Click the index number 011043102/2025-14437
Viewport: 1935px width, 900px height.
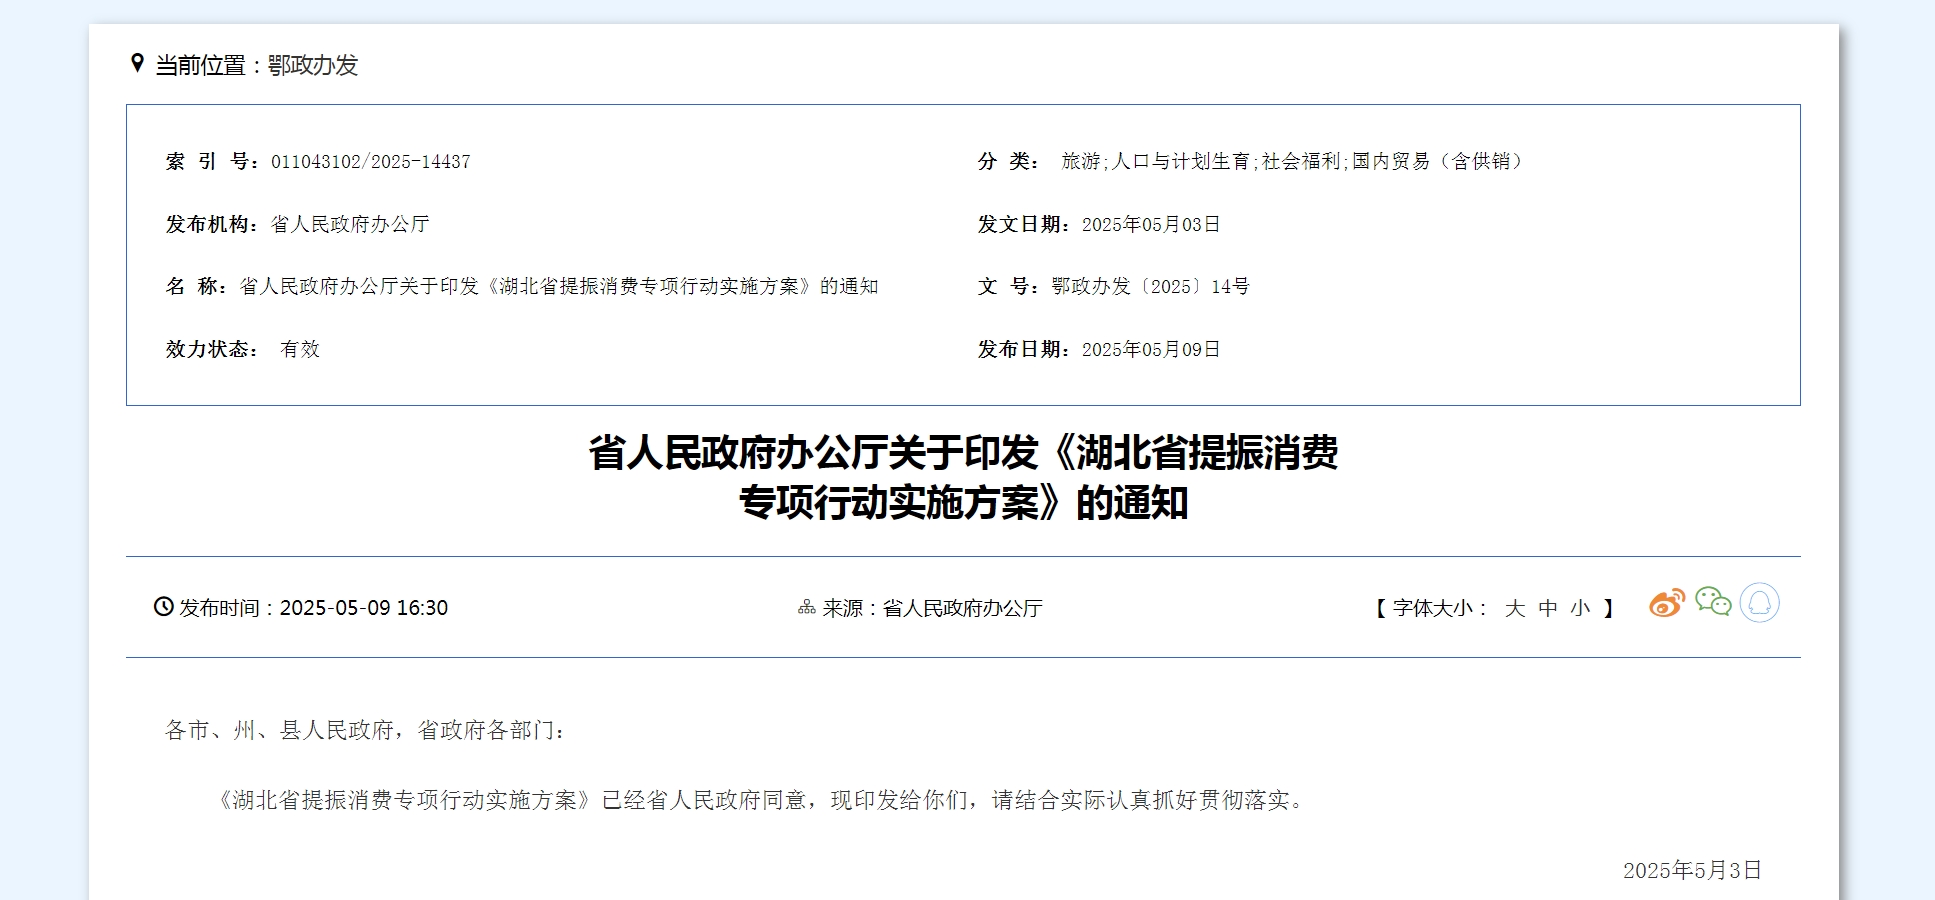(x=370, y=162)
